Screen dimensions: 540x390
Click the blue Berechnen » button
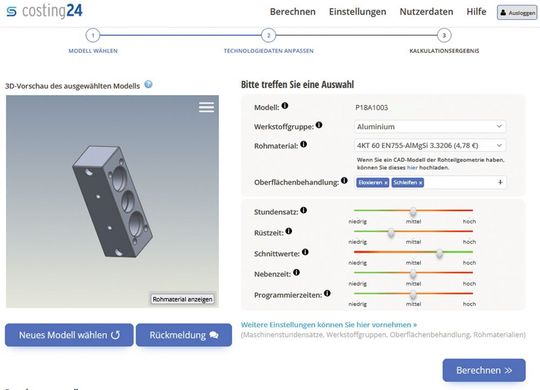pyautogui.click(x=484, y=370)
